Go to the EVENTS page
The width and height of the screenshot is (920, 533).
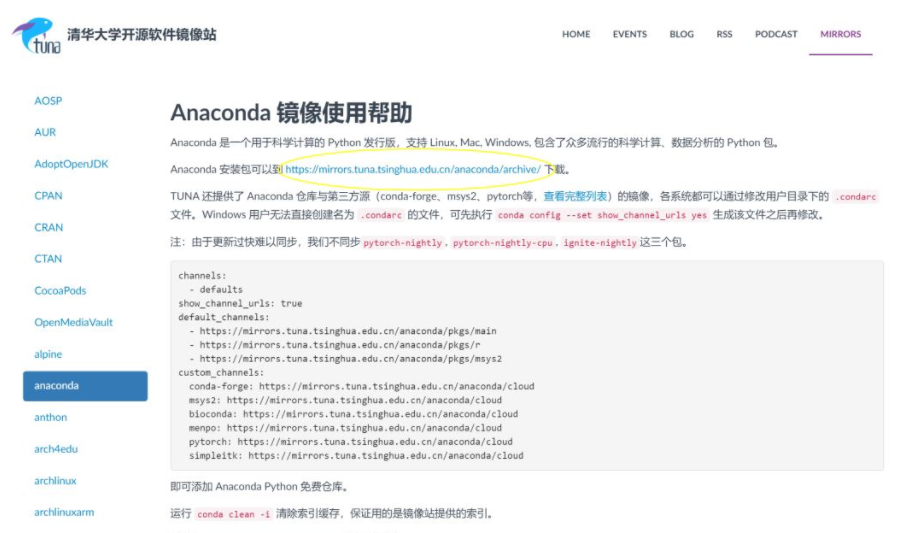pyautogui.click(x=629, y=34)
